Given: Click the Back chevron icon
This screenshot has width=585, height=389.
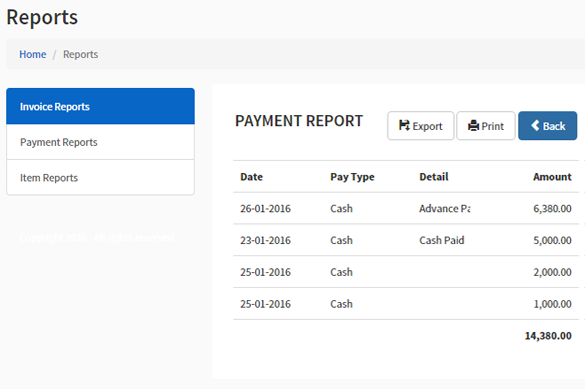Looking at the screenshot, I should (535, 125).
